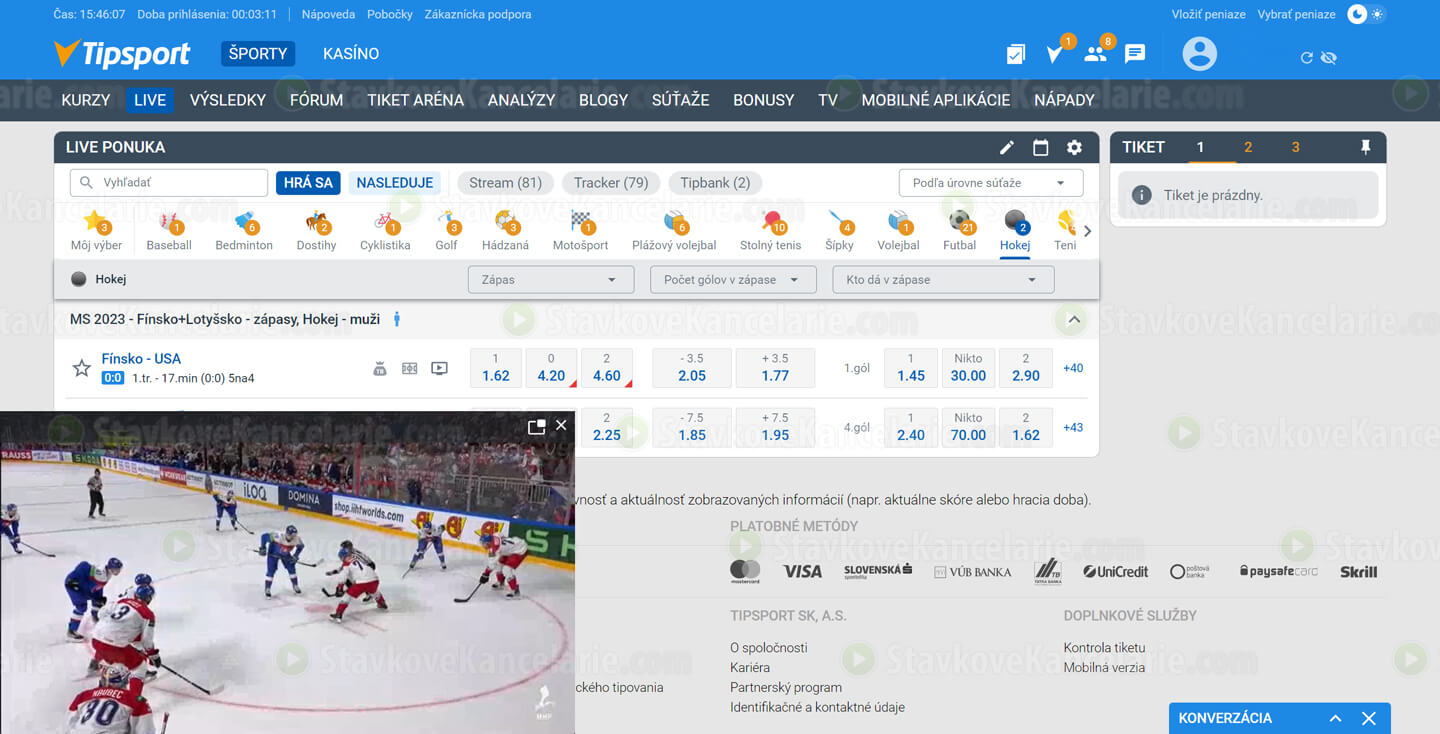The image size is (1440, 734).
Task: Add Fínsko - USA to favorites star
Action: tap(82, 368)
